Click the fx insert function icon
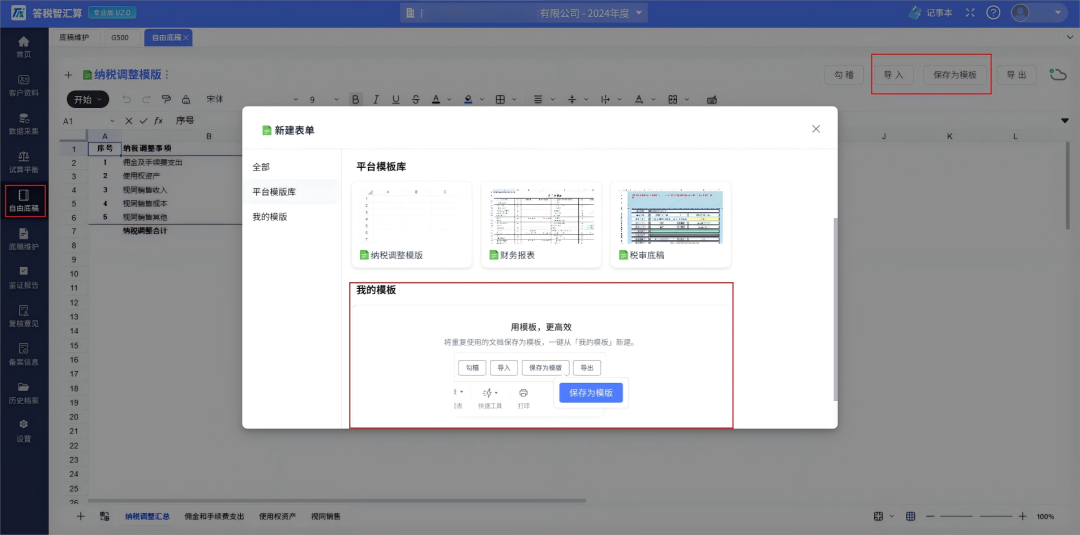 [x=158, y=120]
